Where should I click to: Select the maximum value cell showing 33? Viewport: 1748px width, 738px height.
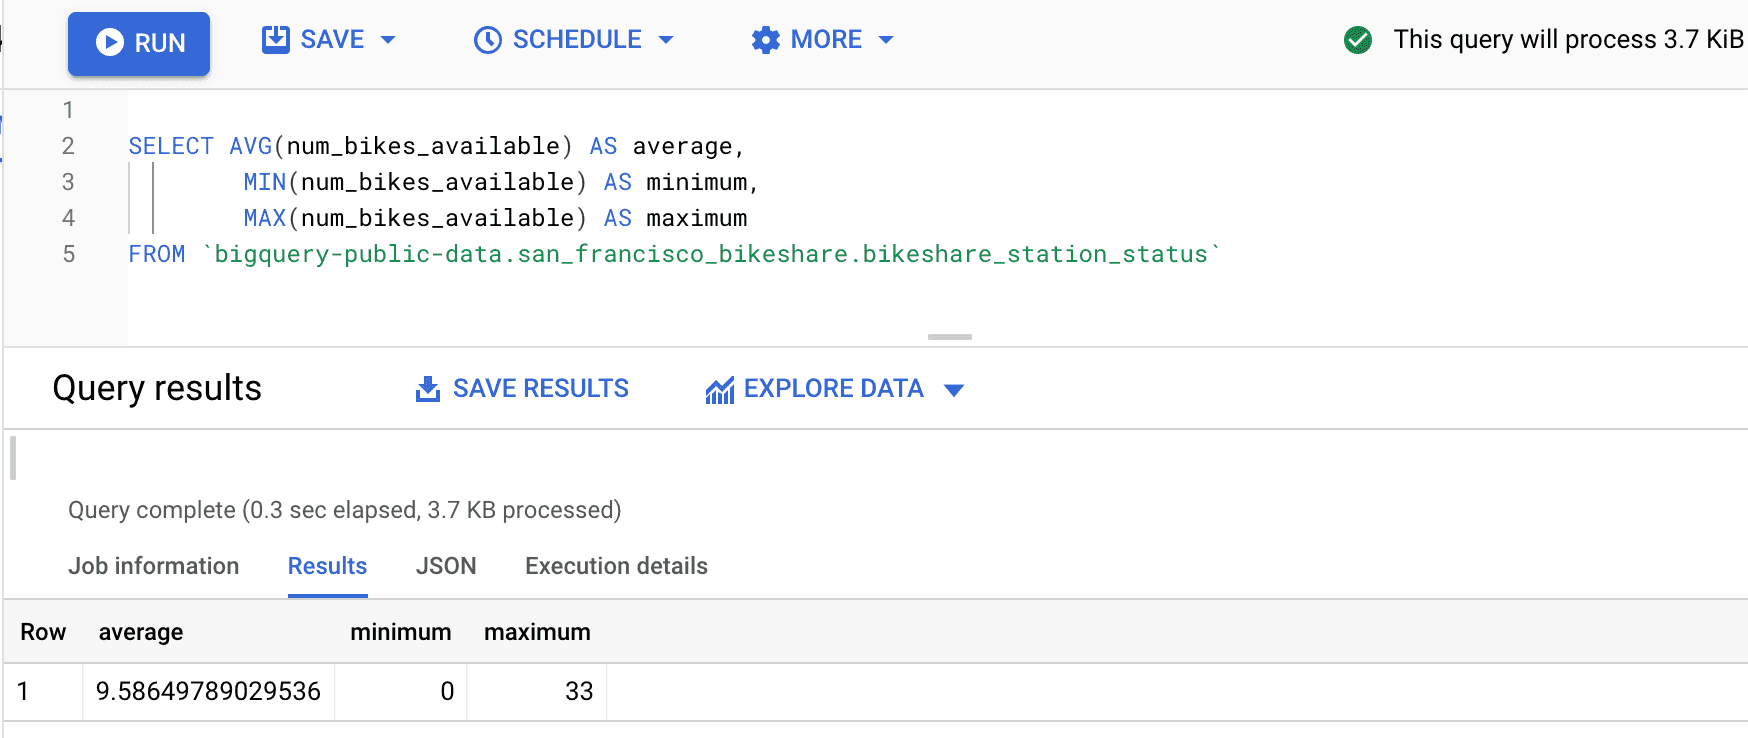[x=578, y=691]
